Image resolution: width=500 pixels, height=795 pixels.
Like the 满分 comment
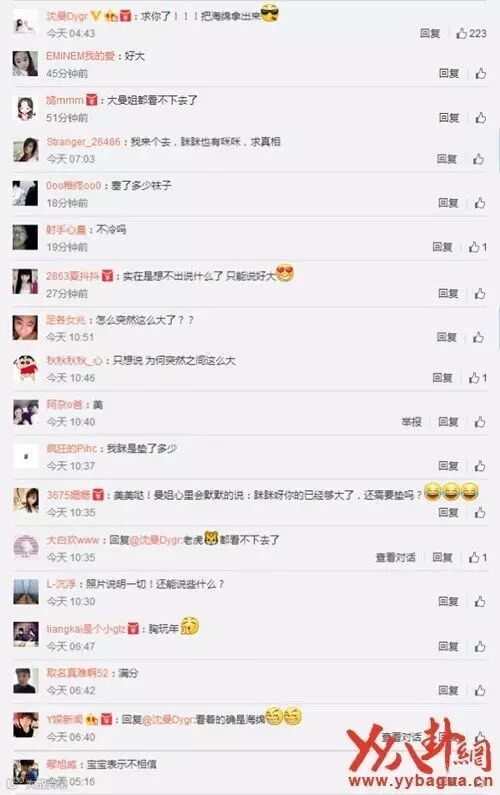point(480,690)
